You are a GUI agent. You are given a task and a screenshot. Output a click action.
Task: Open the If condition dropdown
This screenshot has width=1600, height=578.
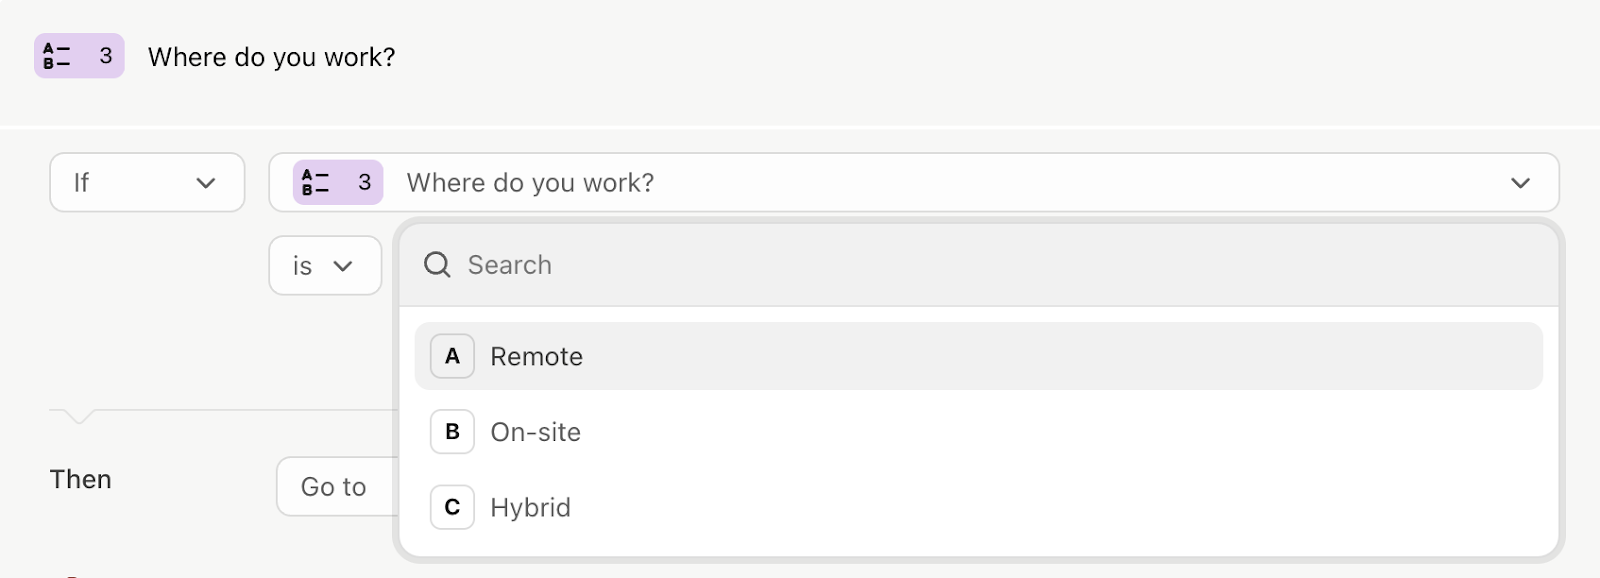(x=147, y=182)
